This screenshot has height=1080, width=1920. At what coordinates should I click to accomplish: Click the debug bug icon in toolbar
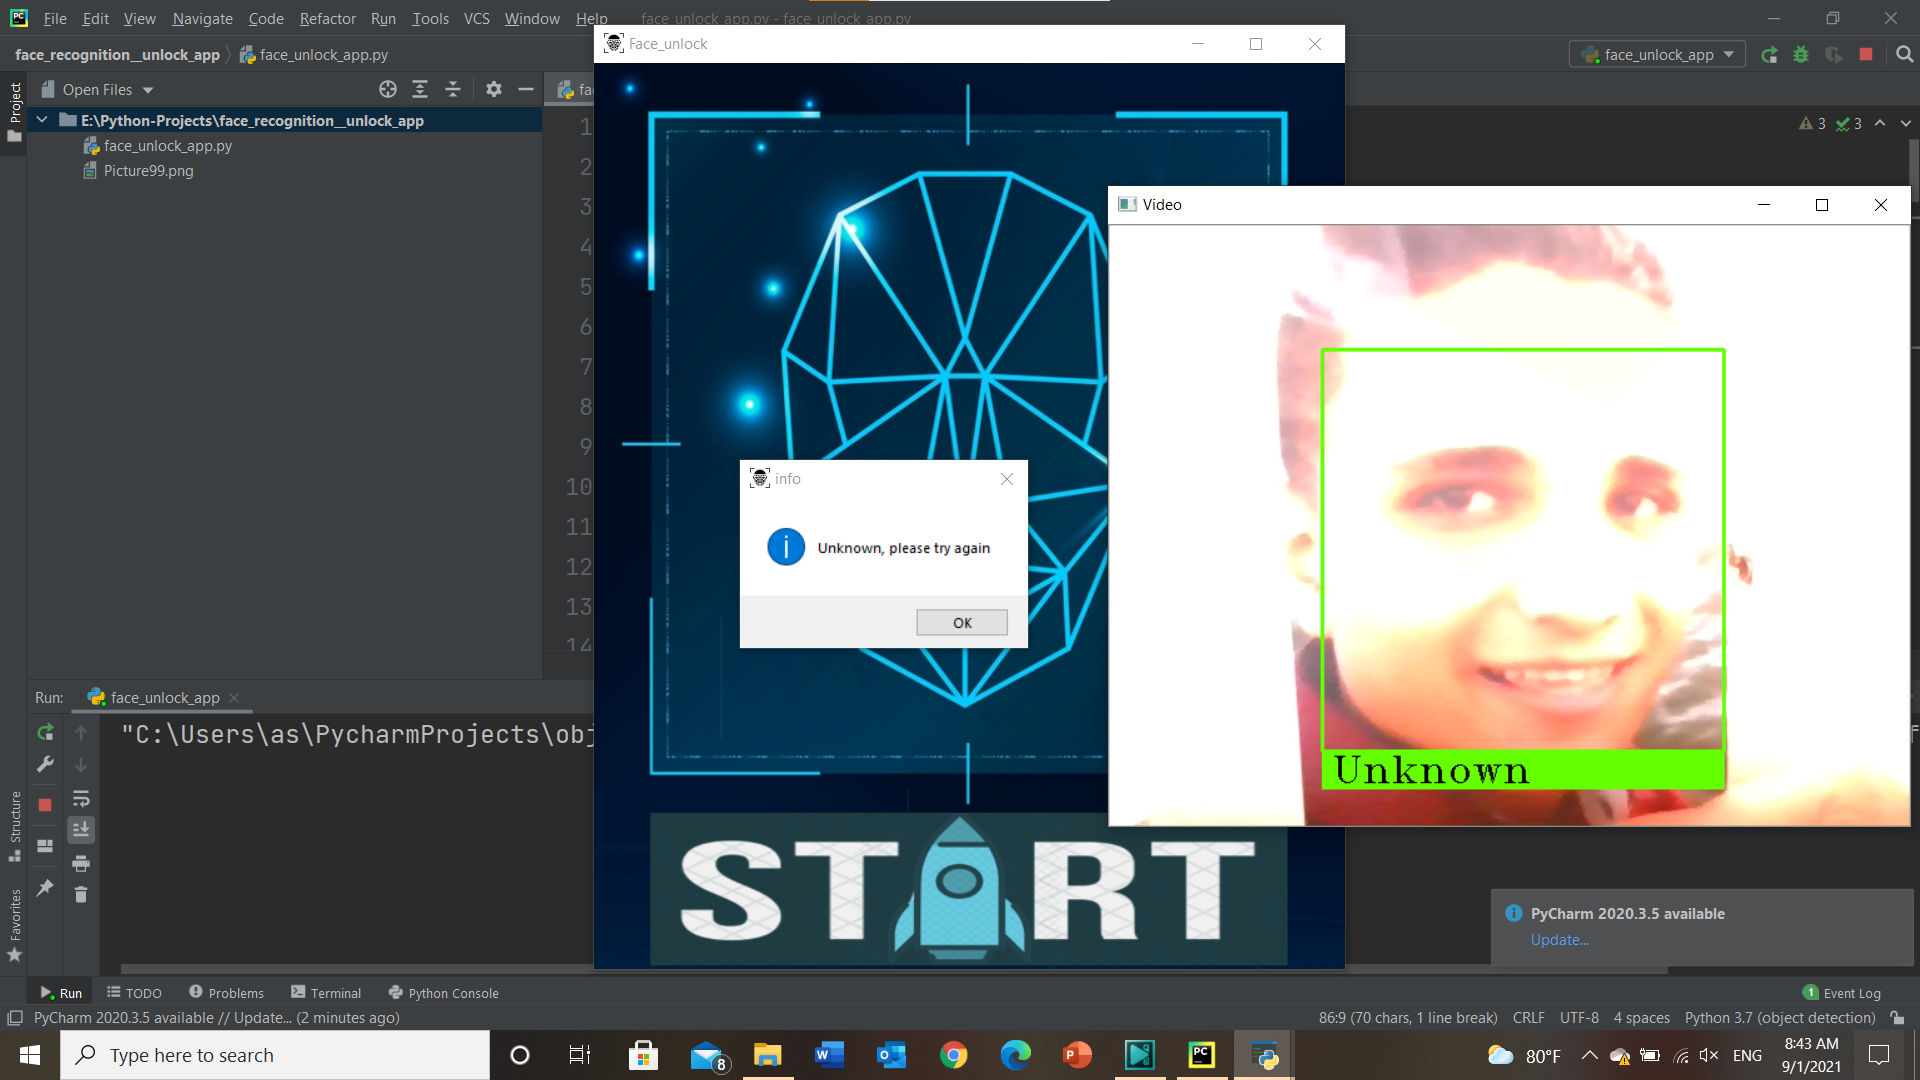coord(1801,54)
